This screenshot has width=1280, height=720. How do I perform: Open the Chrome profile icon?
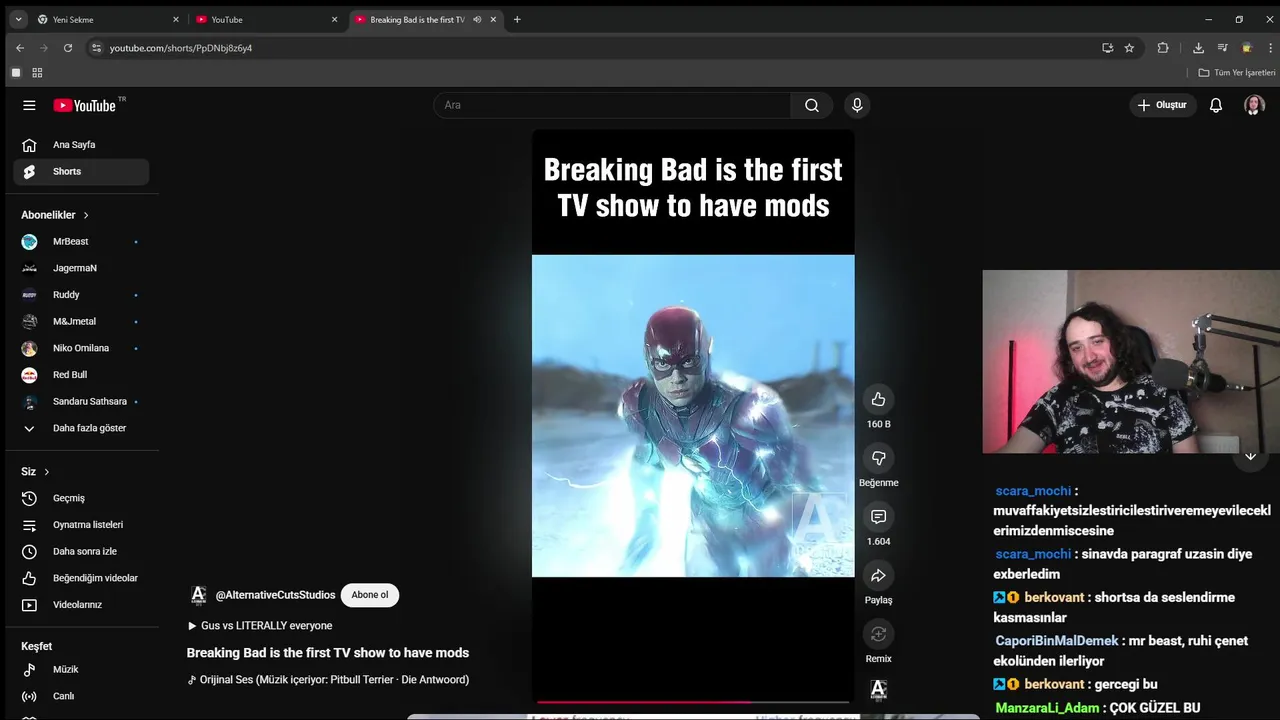pyautogui.click(x=1247, y=47)
